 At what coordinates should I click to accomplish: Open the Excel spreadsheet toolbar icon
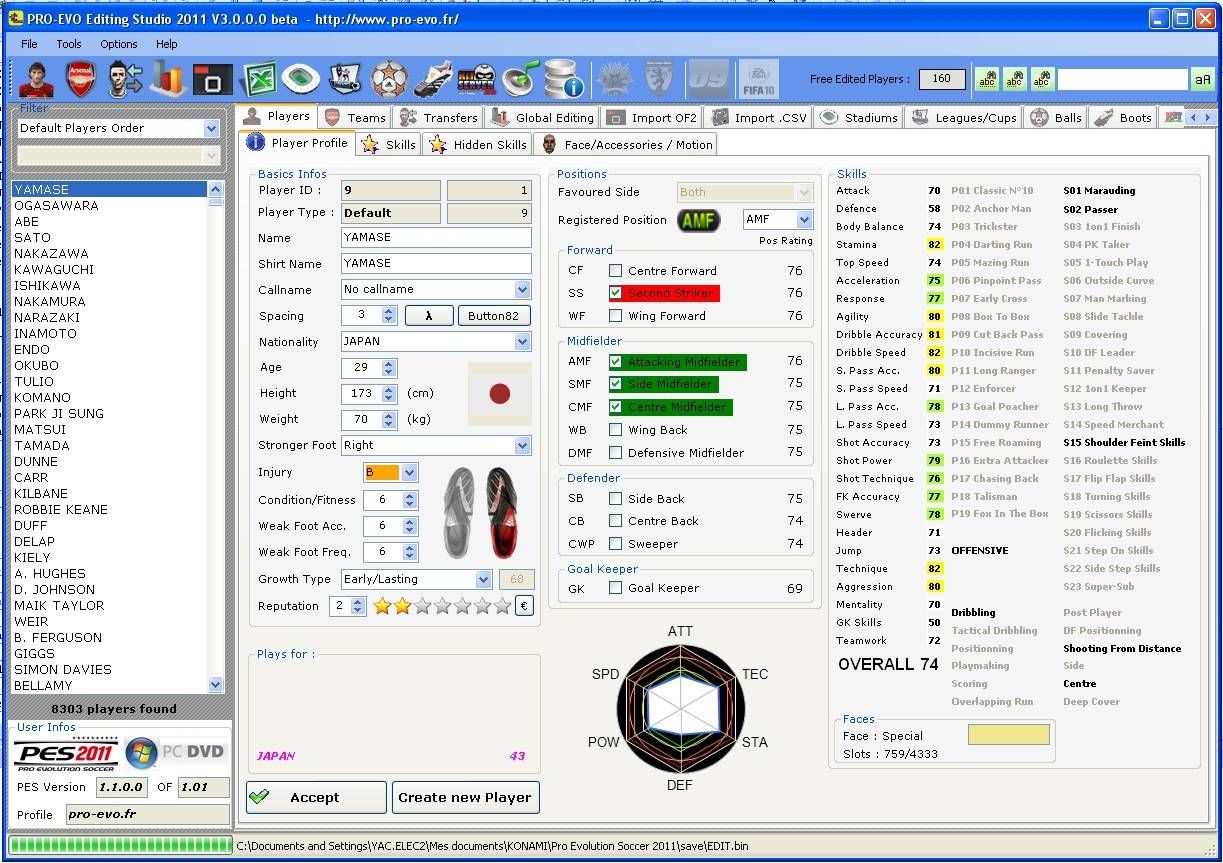pos(260,78)
